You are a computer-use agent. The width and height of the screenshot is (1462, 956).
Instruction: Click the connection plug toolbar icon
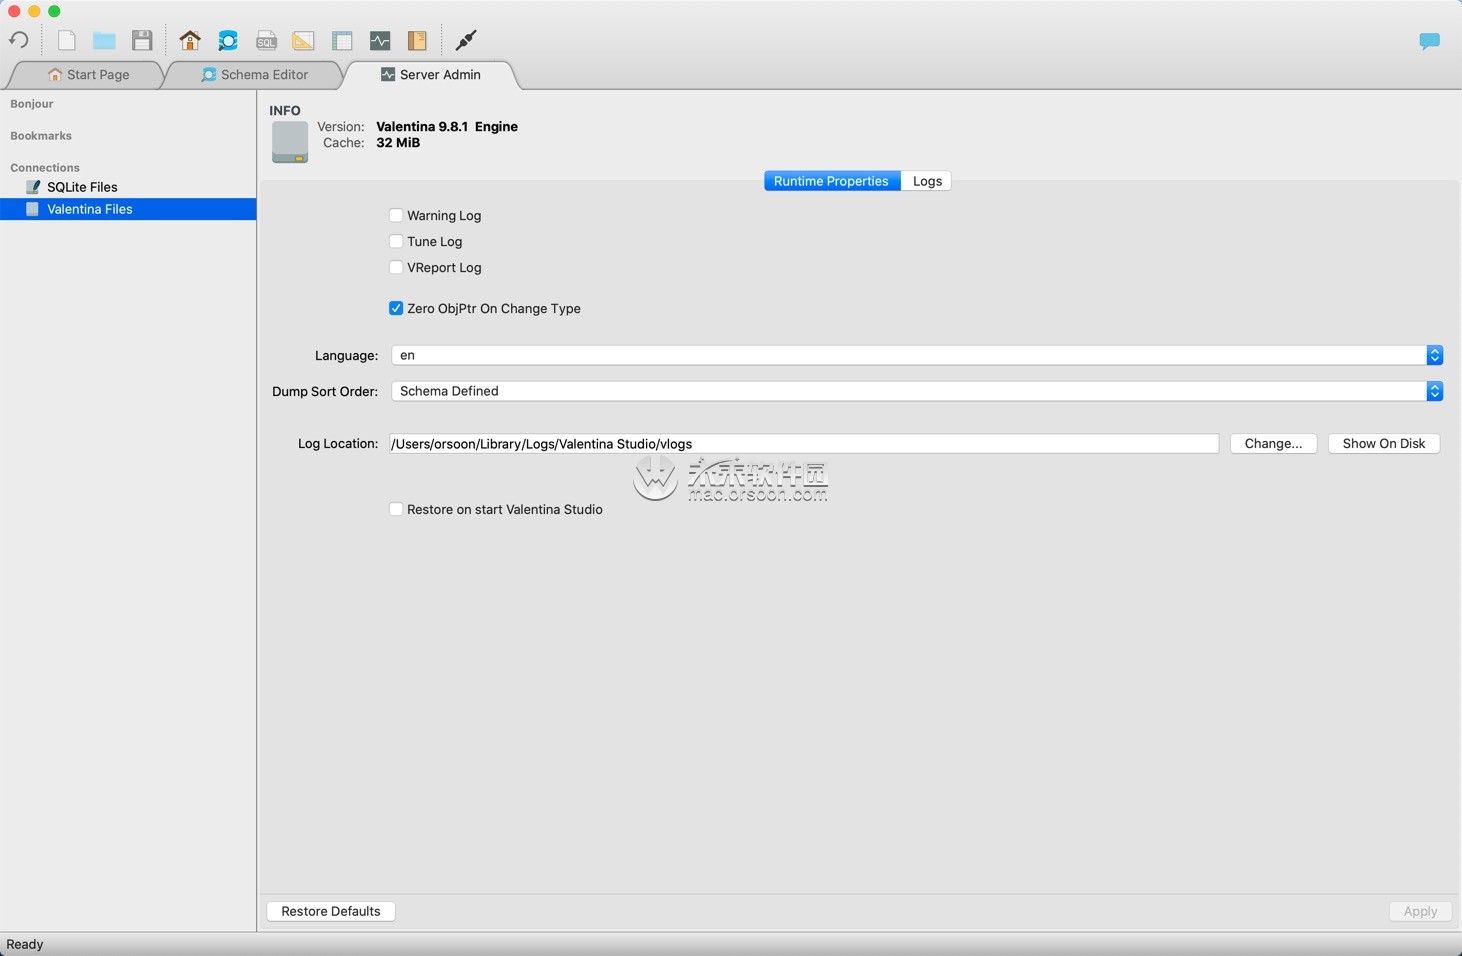click(465, 40)
